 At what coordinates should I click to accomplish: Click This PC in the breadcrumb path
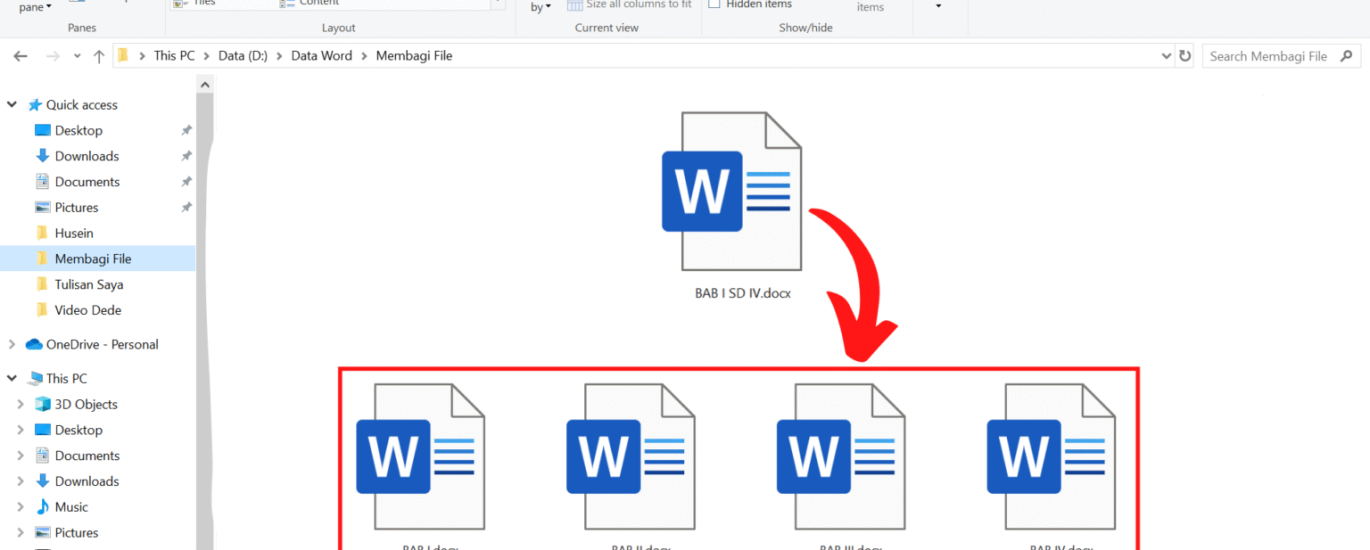pyautogui.click(x=174, y=56)
